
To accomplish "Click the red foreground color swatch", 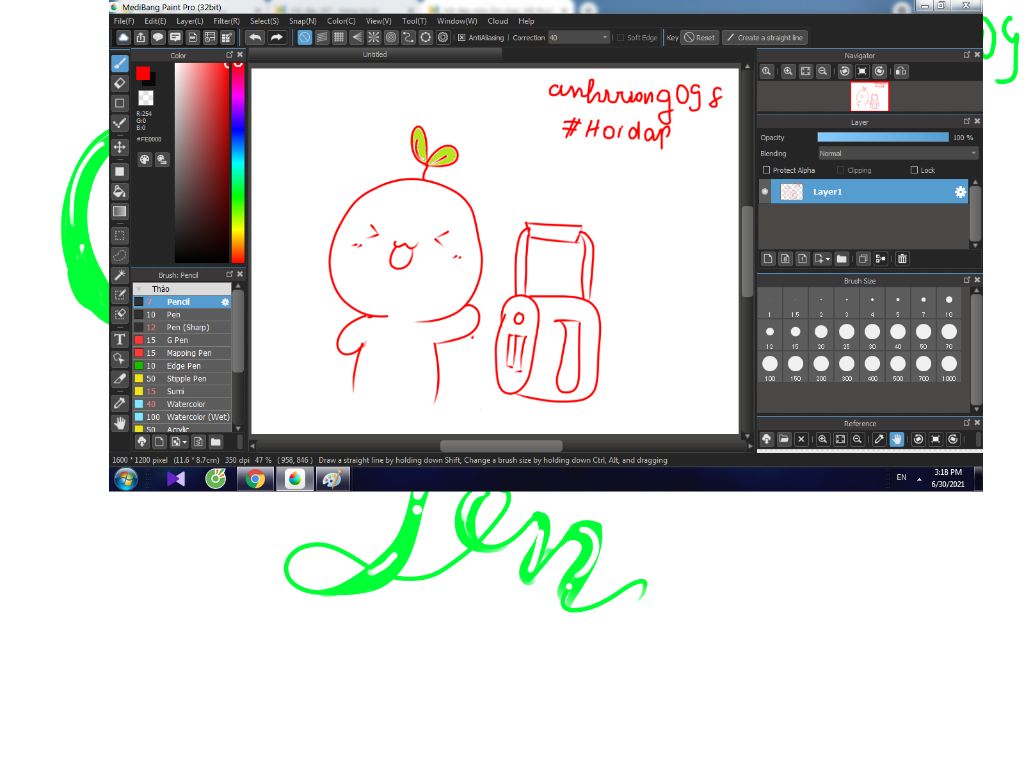I will tap(143, 73).
